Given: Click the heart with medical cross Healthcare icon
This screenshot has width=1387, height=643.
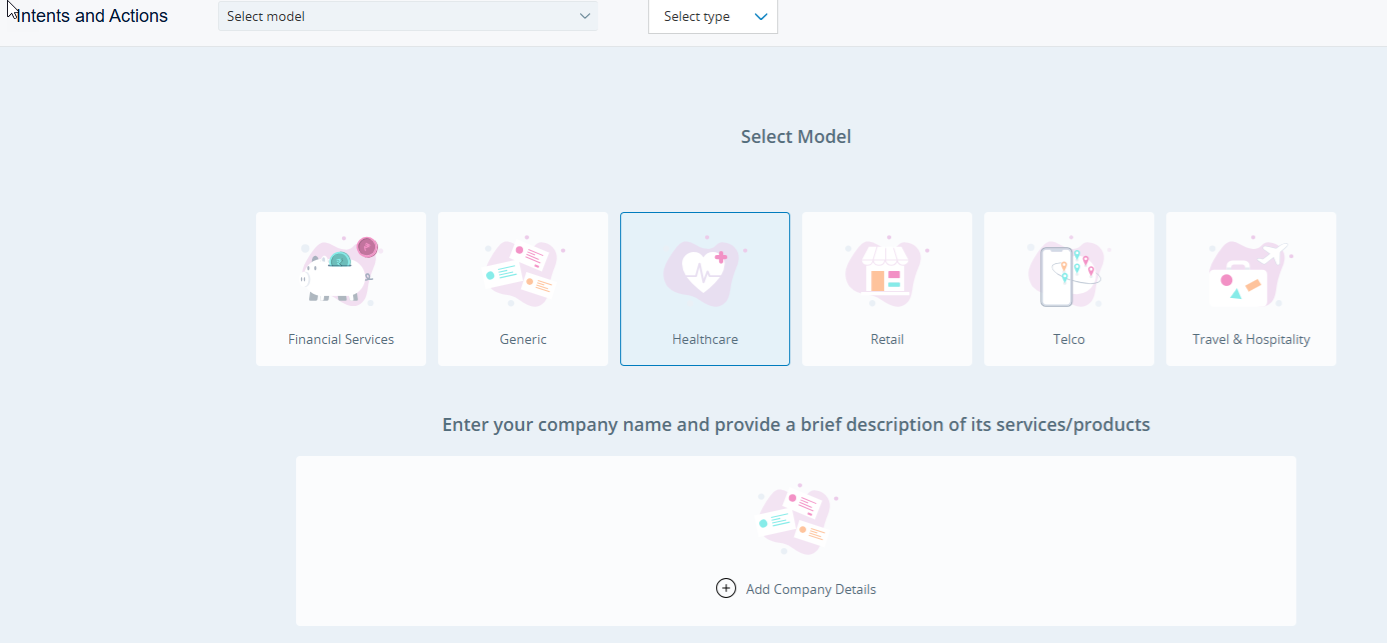Looking at the screenshot, I should (x=705, y=268).
